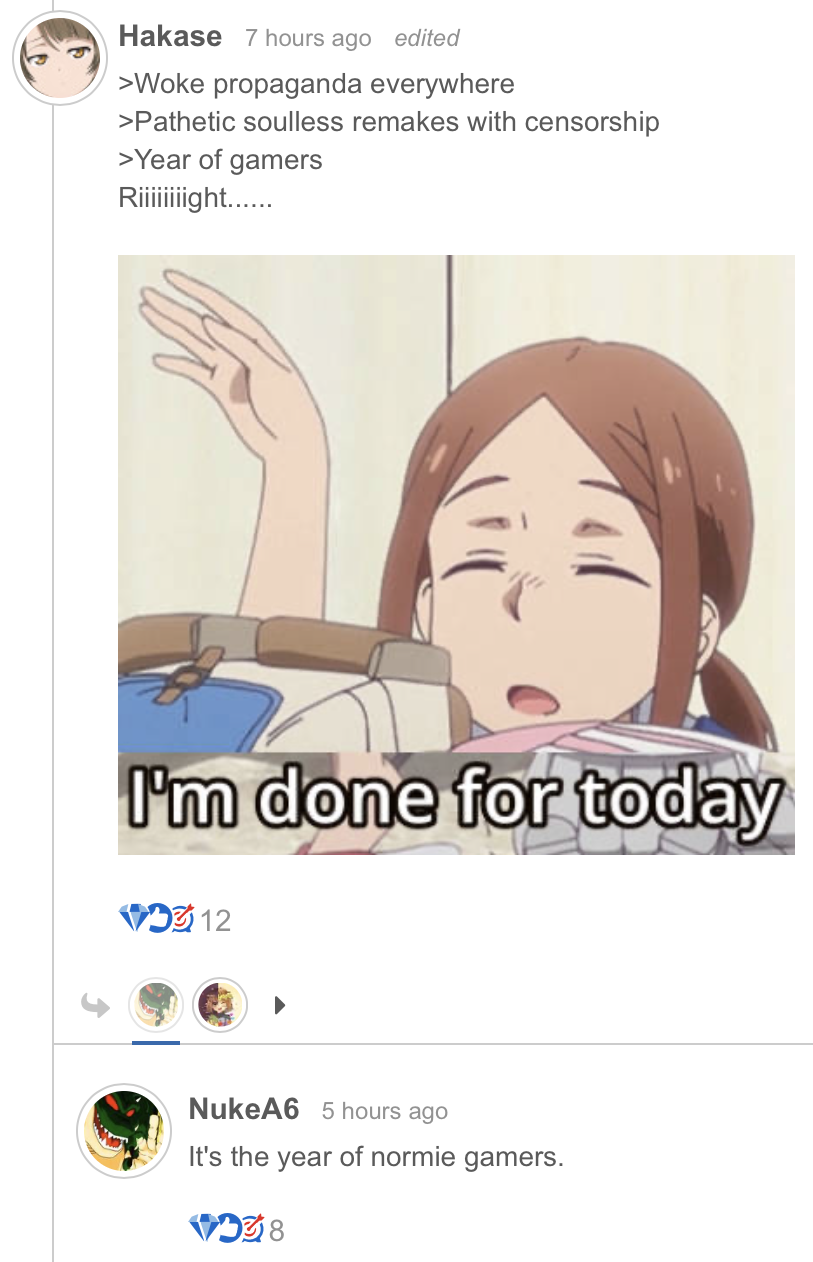This screenshot has width=813, height=1262.
Task: View edit history via "edited" label
Action: (426, 39)
